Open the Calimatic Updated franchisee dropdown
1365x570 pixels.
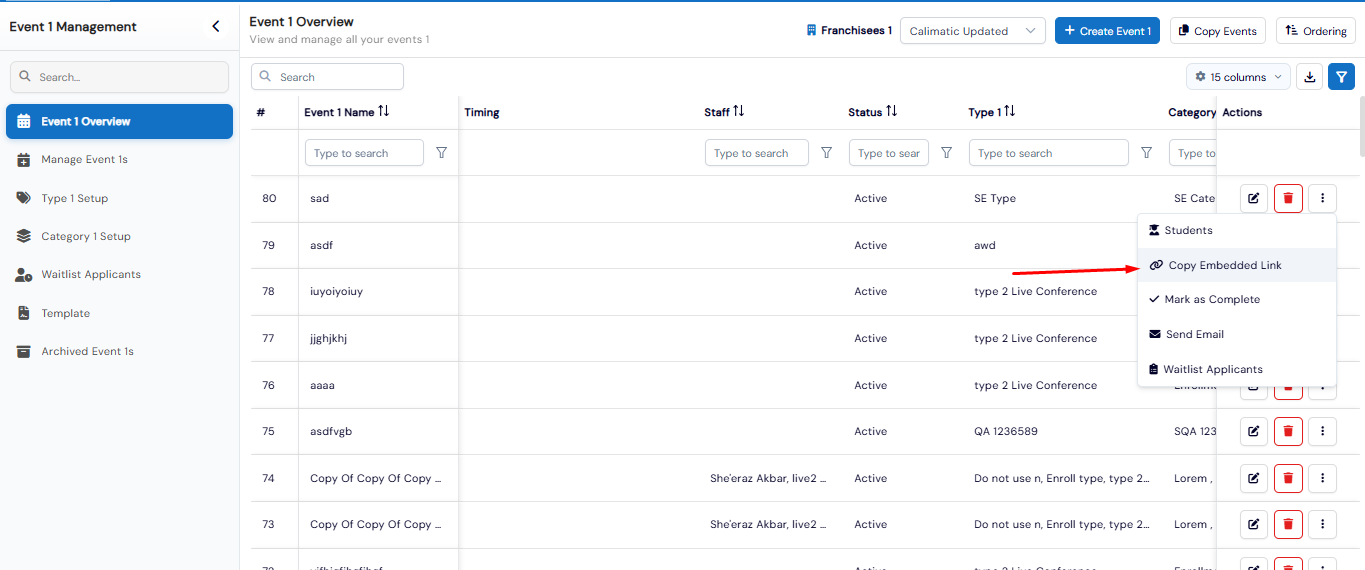click(972, 31)
